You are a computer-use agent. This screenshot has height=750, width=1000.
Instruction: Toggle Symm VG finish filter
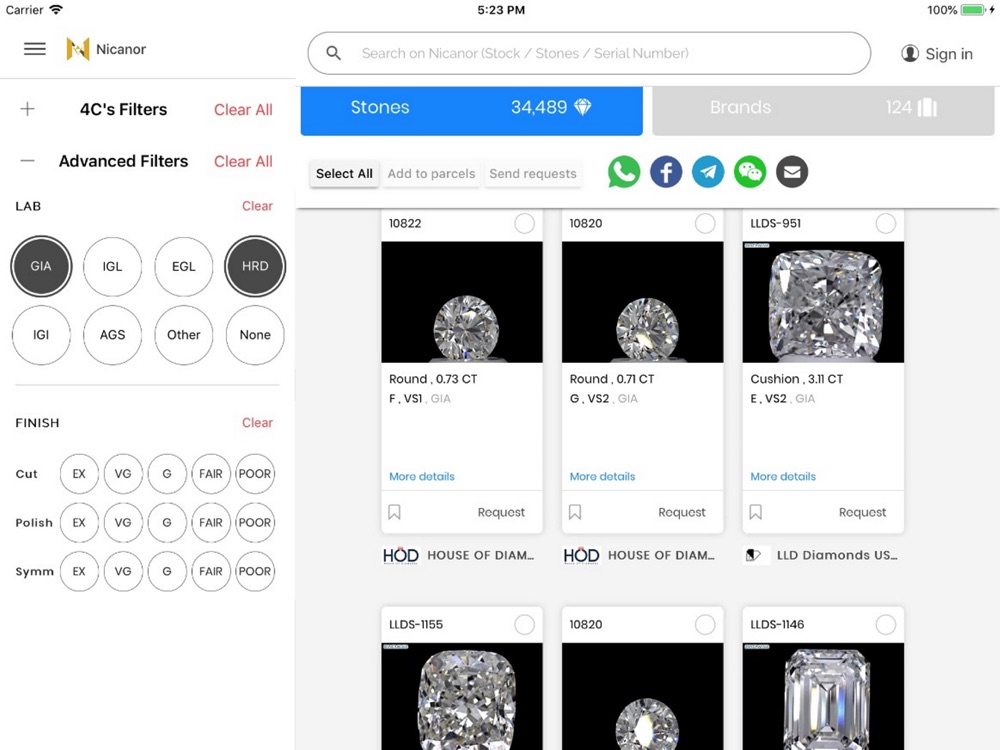pyautogui.click(x=123, y=571)
